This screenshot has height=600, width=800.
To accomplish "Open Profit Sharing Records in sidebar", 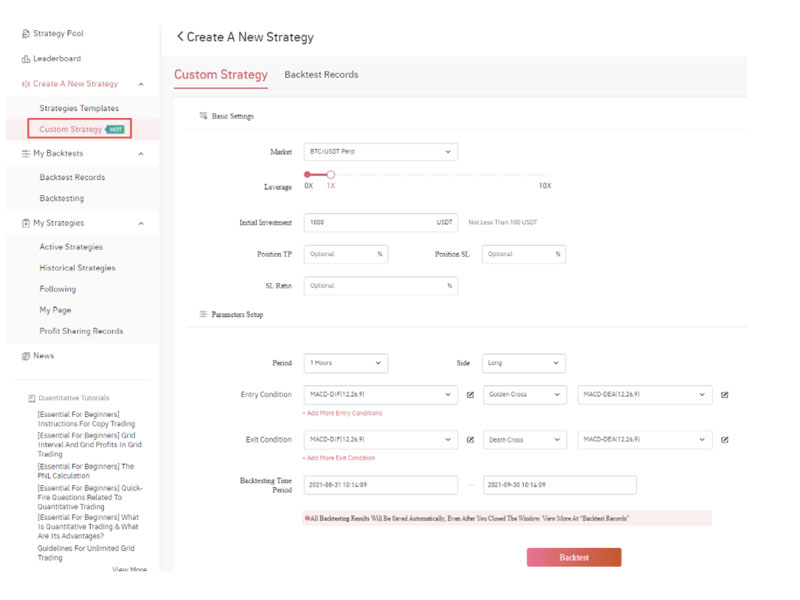I will point(81,331).
